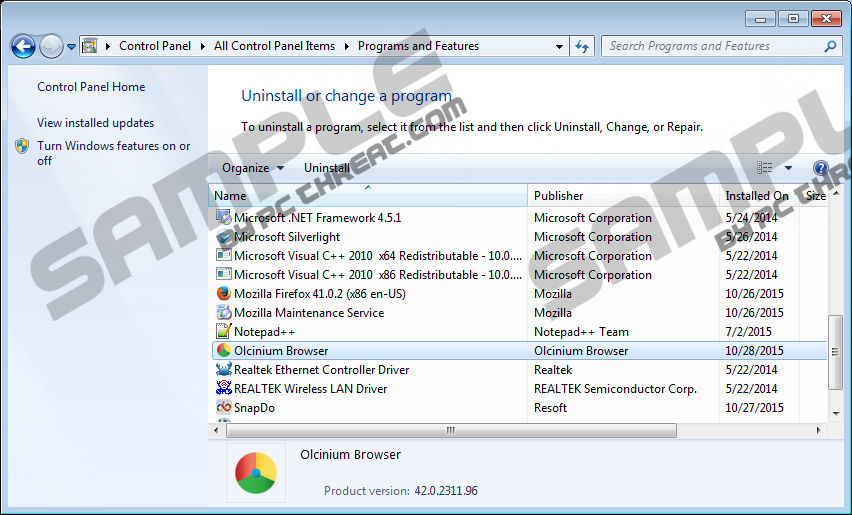This screenshot has width=852, height=515.
Task: Click the 10/28/2015 installed date
Action: pyautogui.click(x=754, y=351)
